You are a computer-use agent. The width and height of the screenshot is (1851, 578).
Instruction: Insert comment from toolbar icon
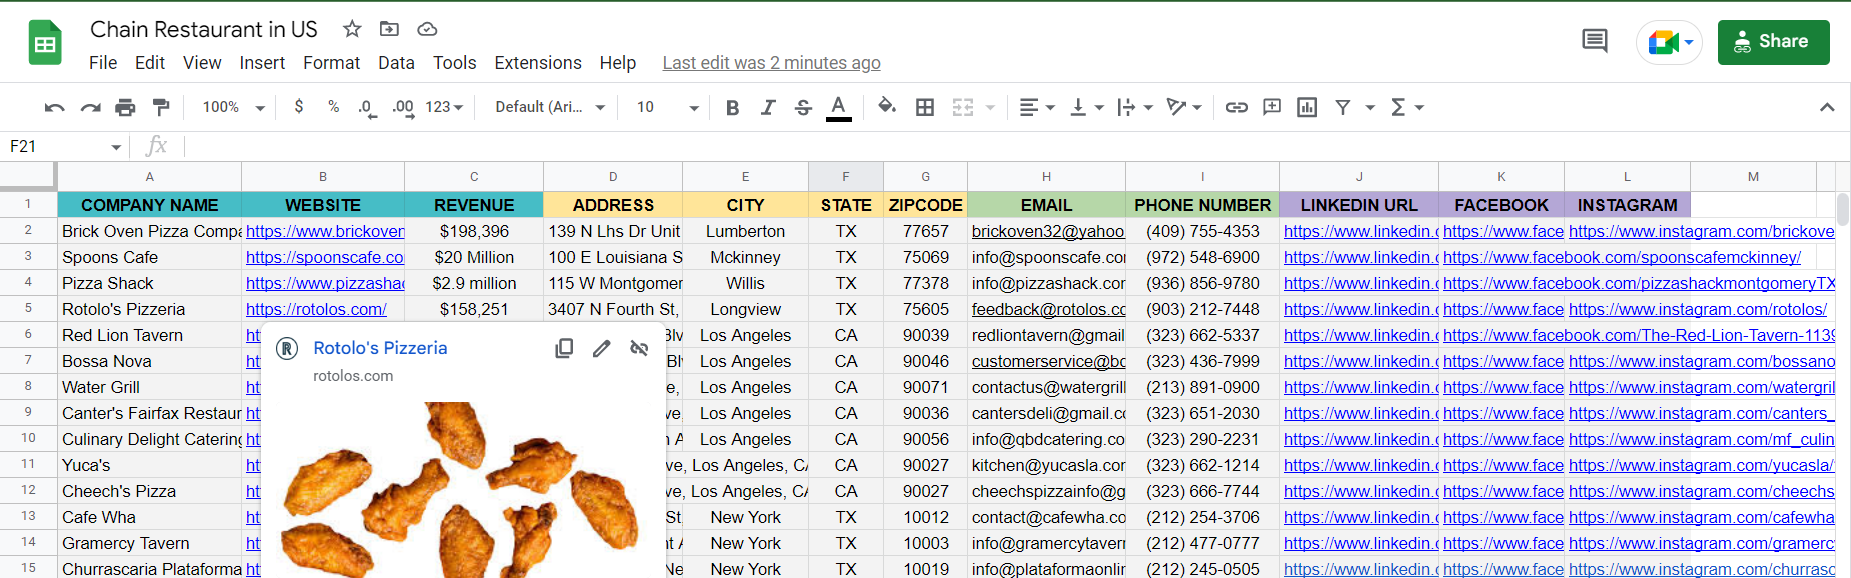[1272, 107]
